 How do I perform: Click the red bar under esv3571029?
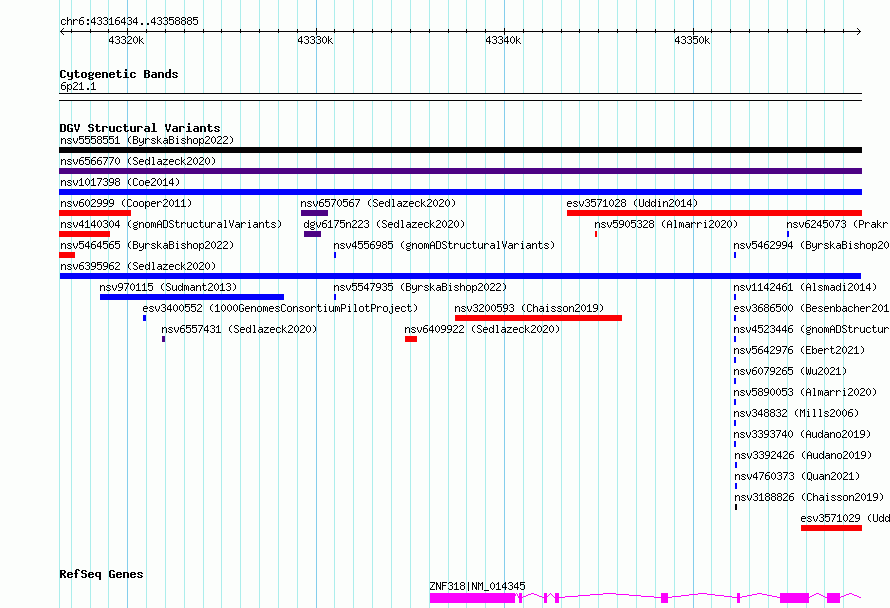[x=832, y=528]
